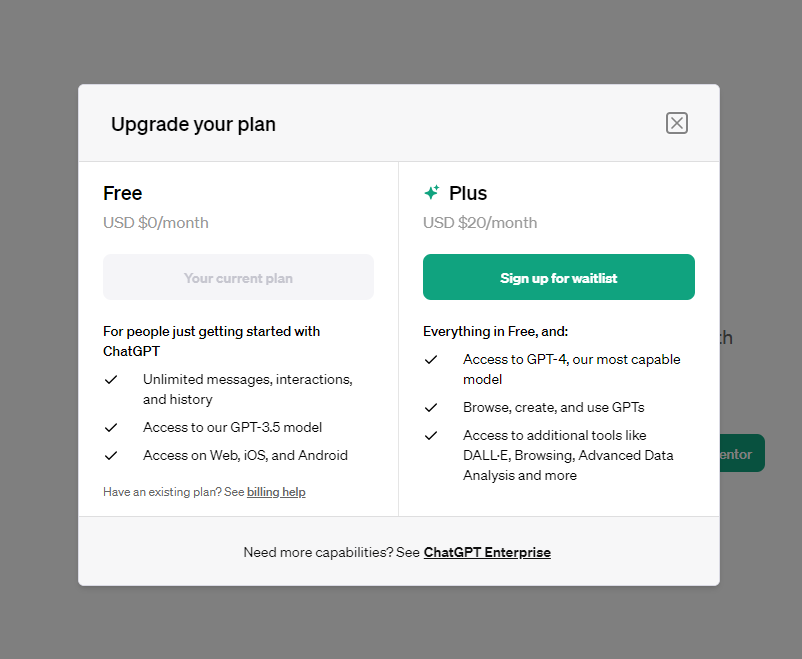Screen dimensions: 802x659
Task: Select checkmark for additional tools like DALL·E
Action: pyautogui.click(x=431, y=435)
